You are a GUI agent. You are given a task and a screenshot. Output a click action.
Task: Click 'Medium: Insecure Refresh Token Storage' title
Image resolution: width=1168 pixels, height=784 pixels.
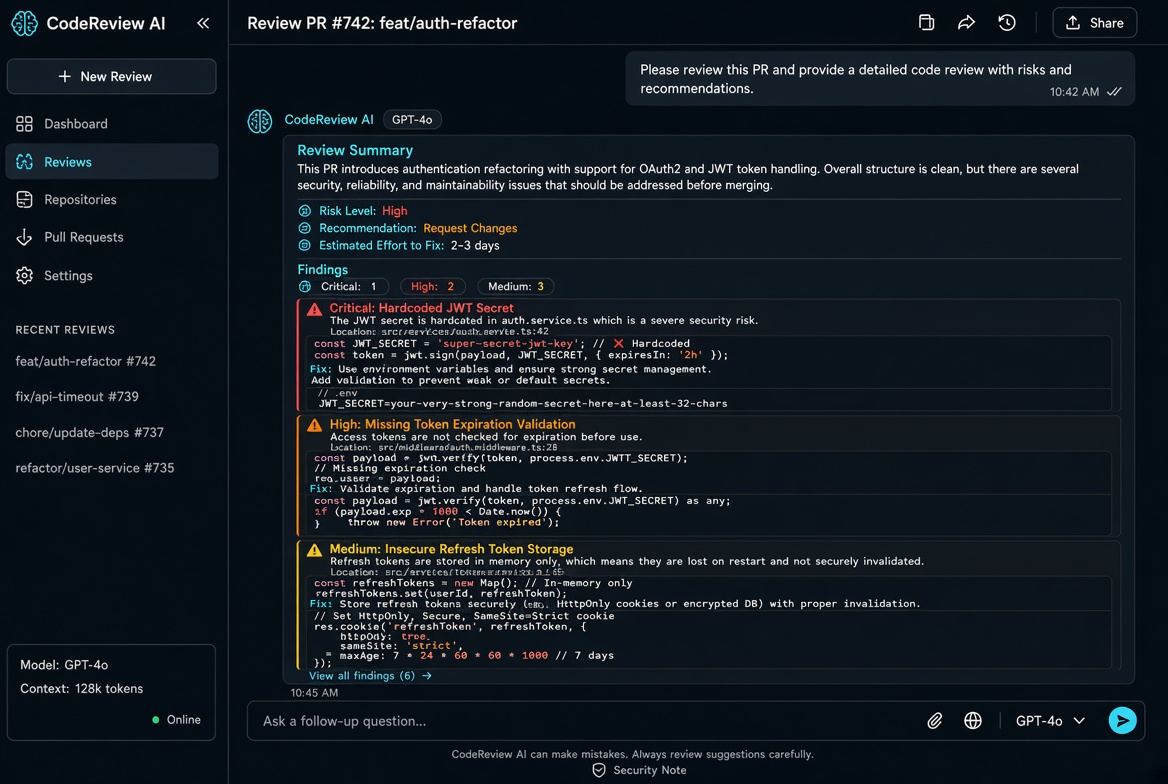tap(451, 549)
